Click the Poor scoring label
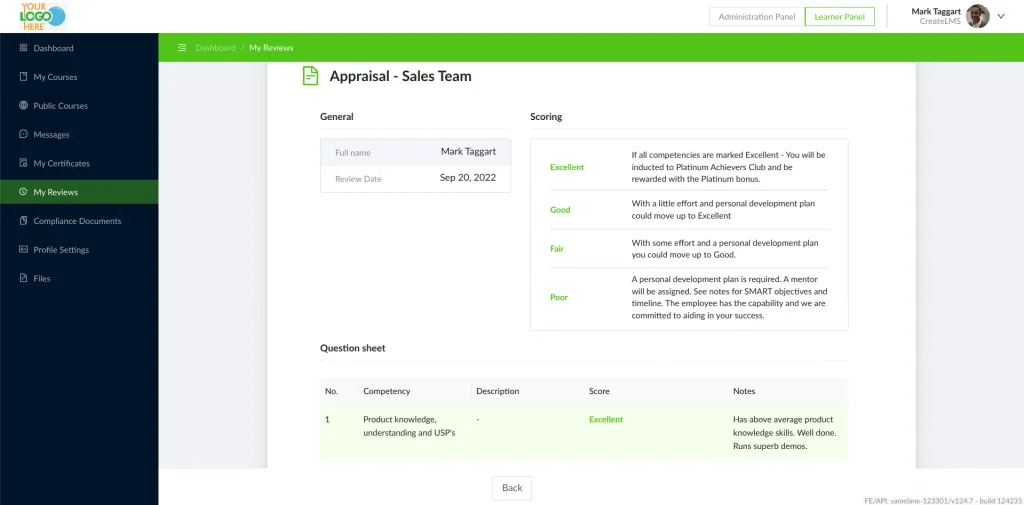This screenshot has width=1024, height=505. pos(558,297)
